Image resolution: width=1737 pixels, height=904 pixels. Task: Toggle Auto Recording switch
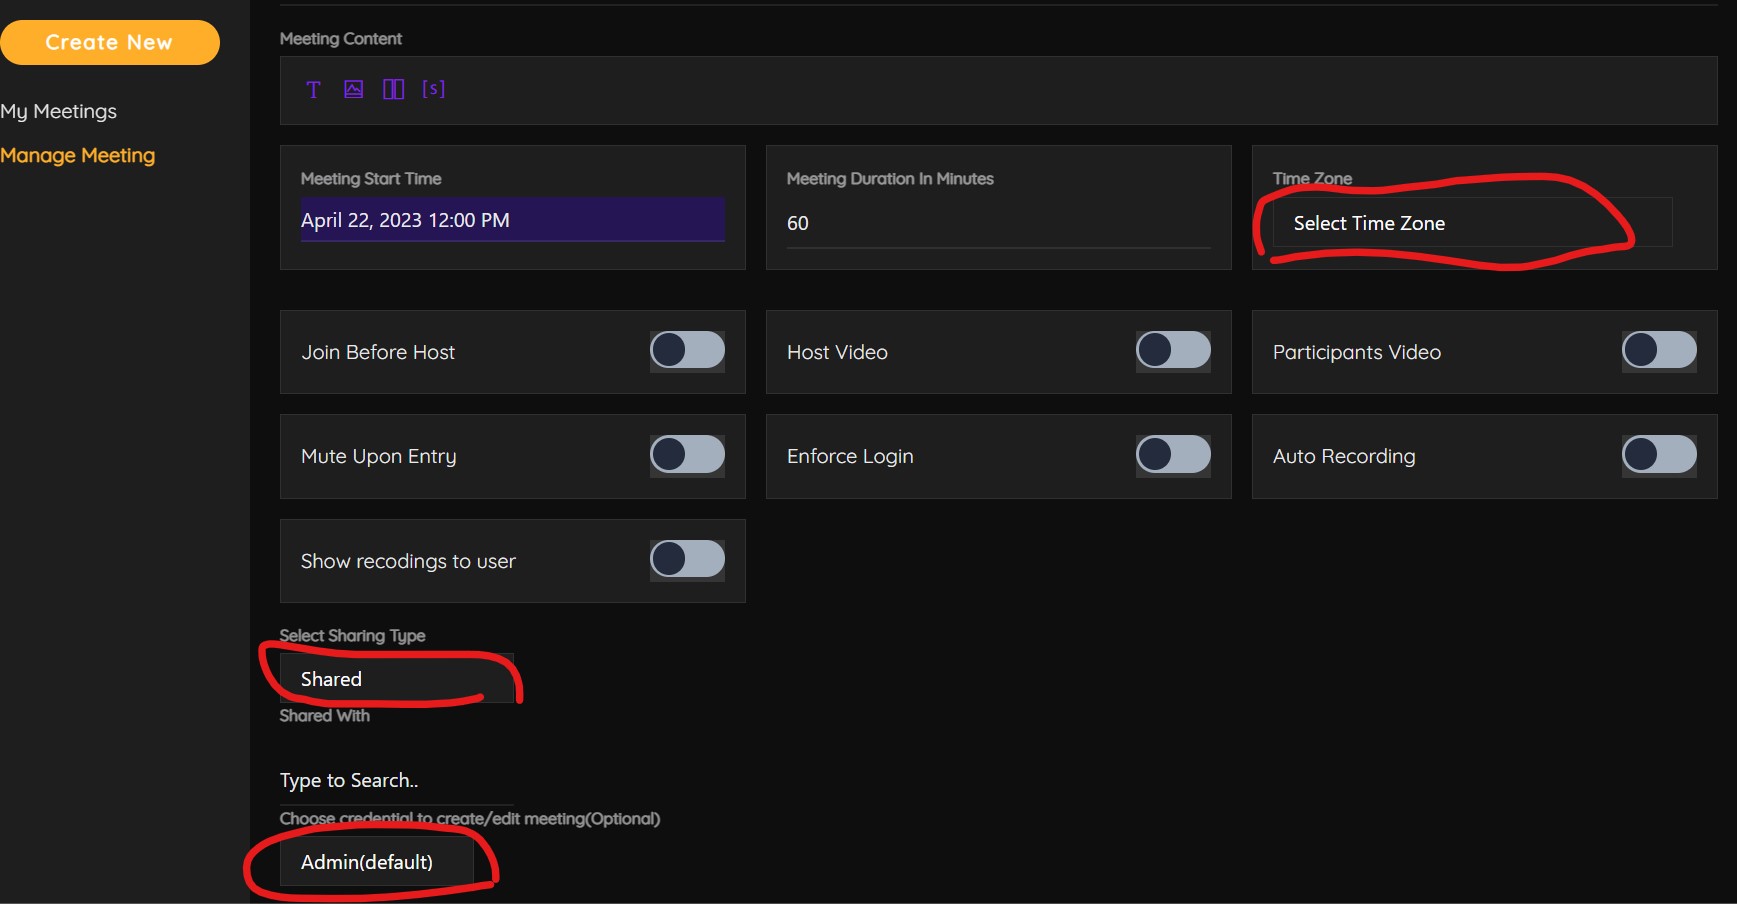click(x=1659, y=455)
